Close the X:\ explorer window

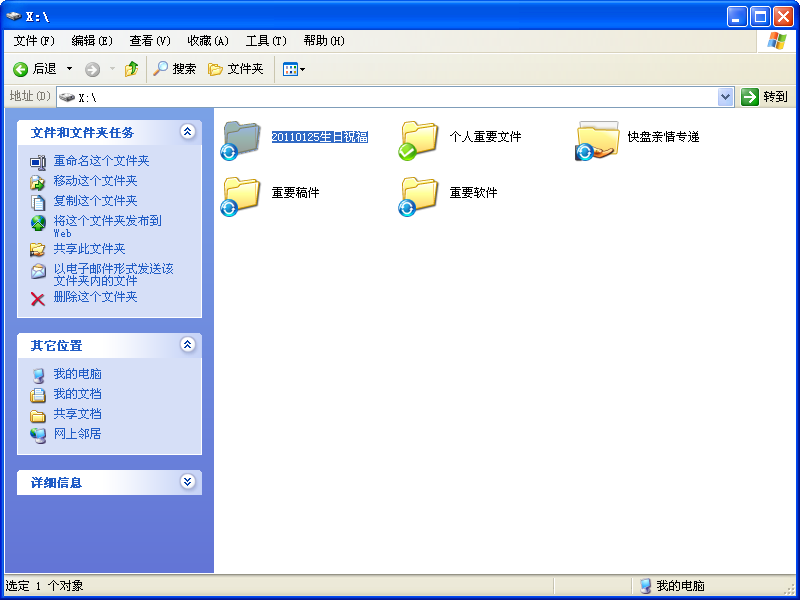[x=783, y=17]
